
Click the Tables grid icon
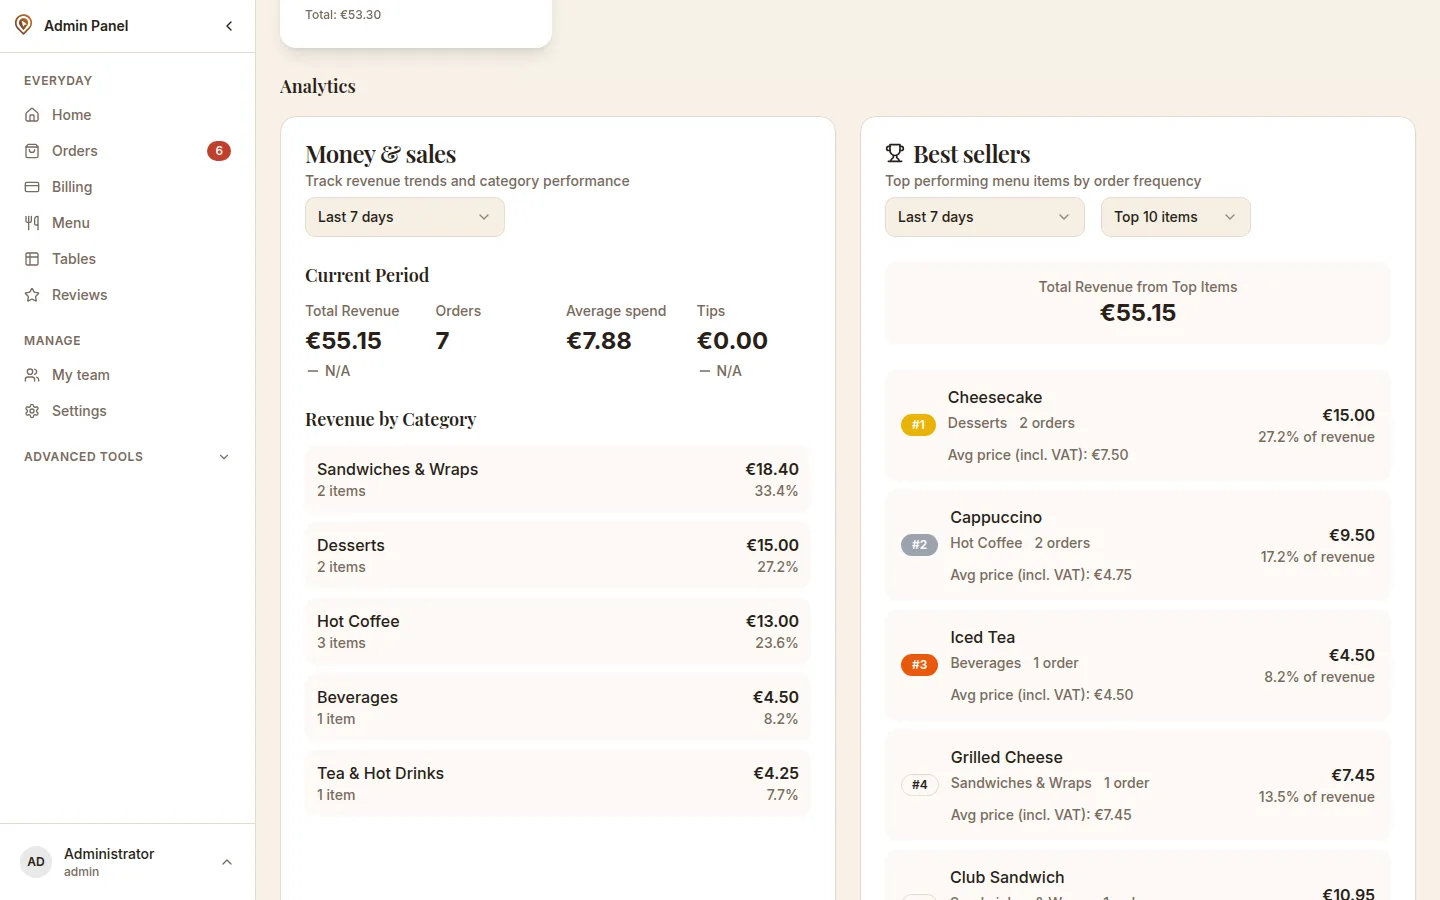[x=32, y=259]
